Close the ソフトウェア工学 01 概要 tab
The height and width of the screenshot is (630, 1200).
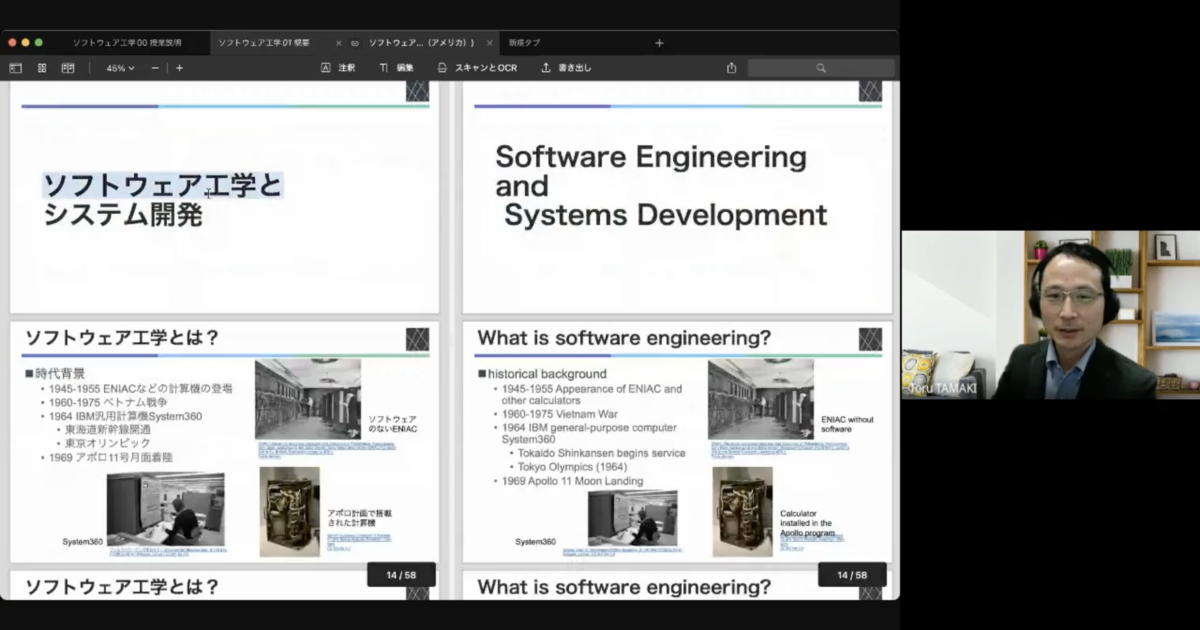click(x=338, y=43)
